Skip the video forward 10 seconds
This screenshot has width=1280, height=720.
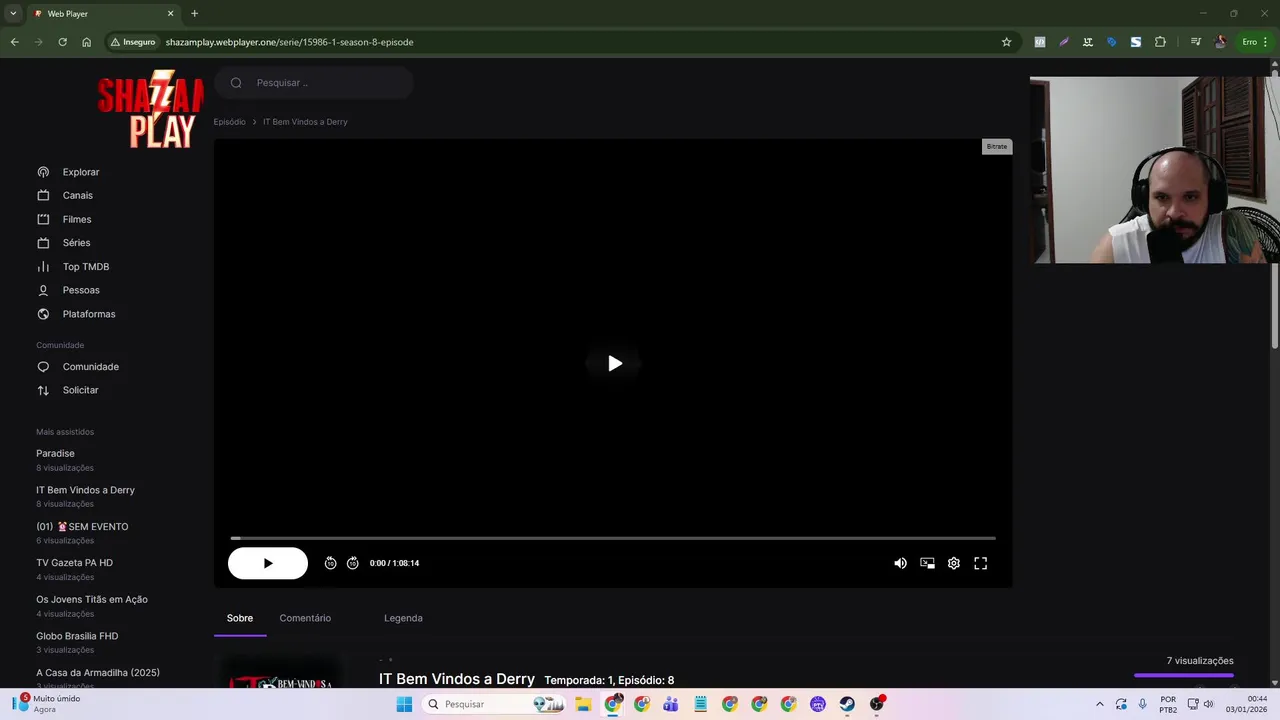[x=352, y=563]
